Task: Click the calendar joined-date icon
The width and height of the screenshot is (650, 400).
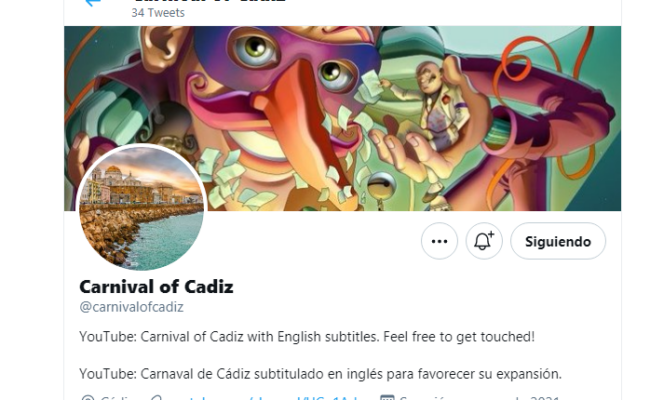Action: (x=387, y=398)
